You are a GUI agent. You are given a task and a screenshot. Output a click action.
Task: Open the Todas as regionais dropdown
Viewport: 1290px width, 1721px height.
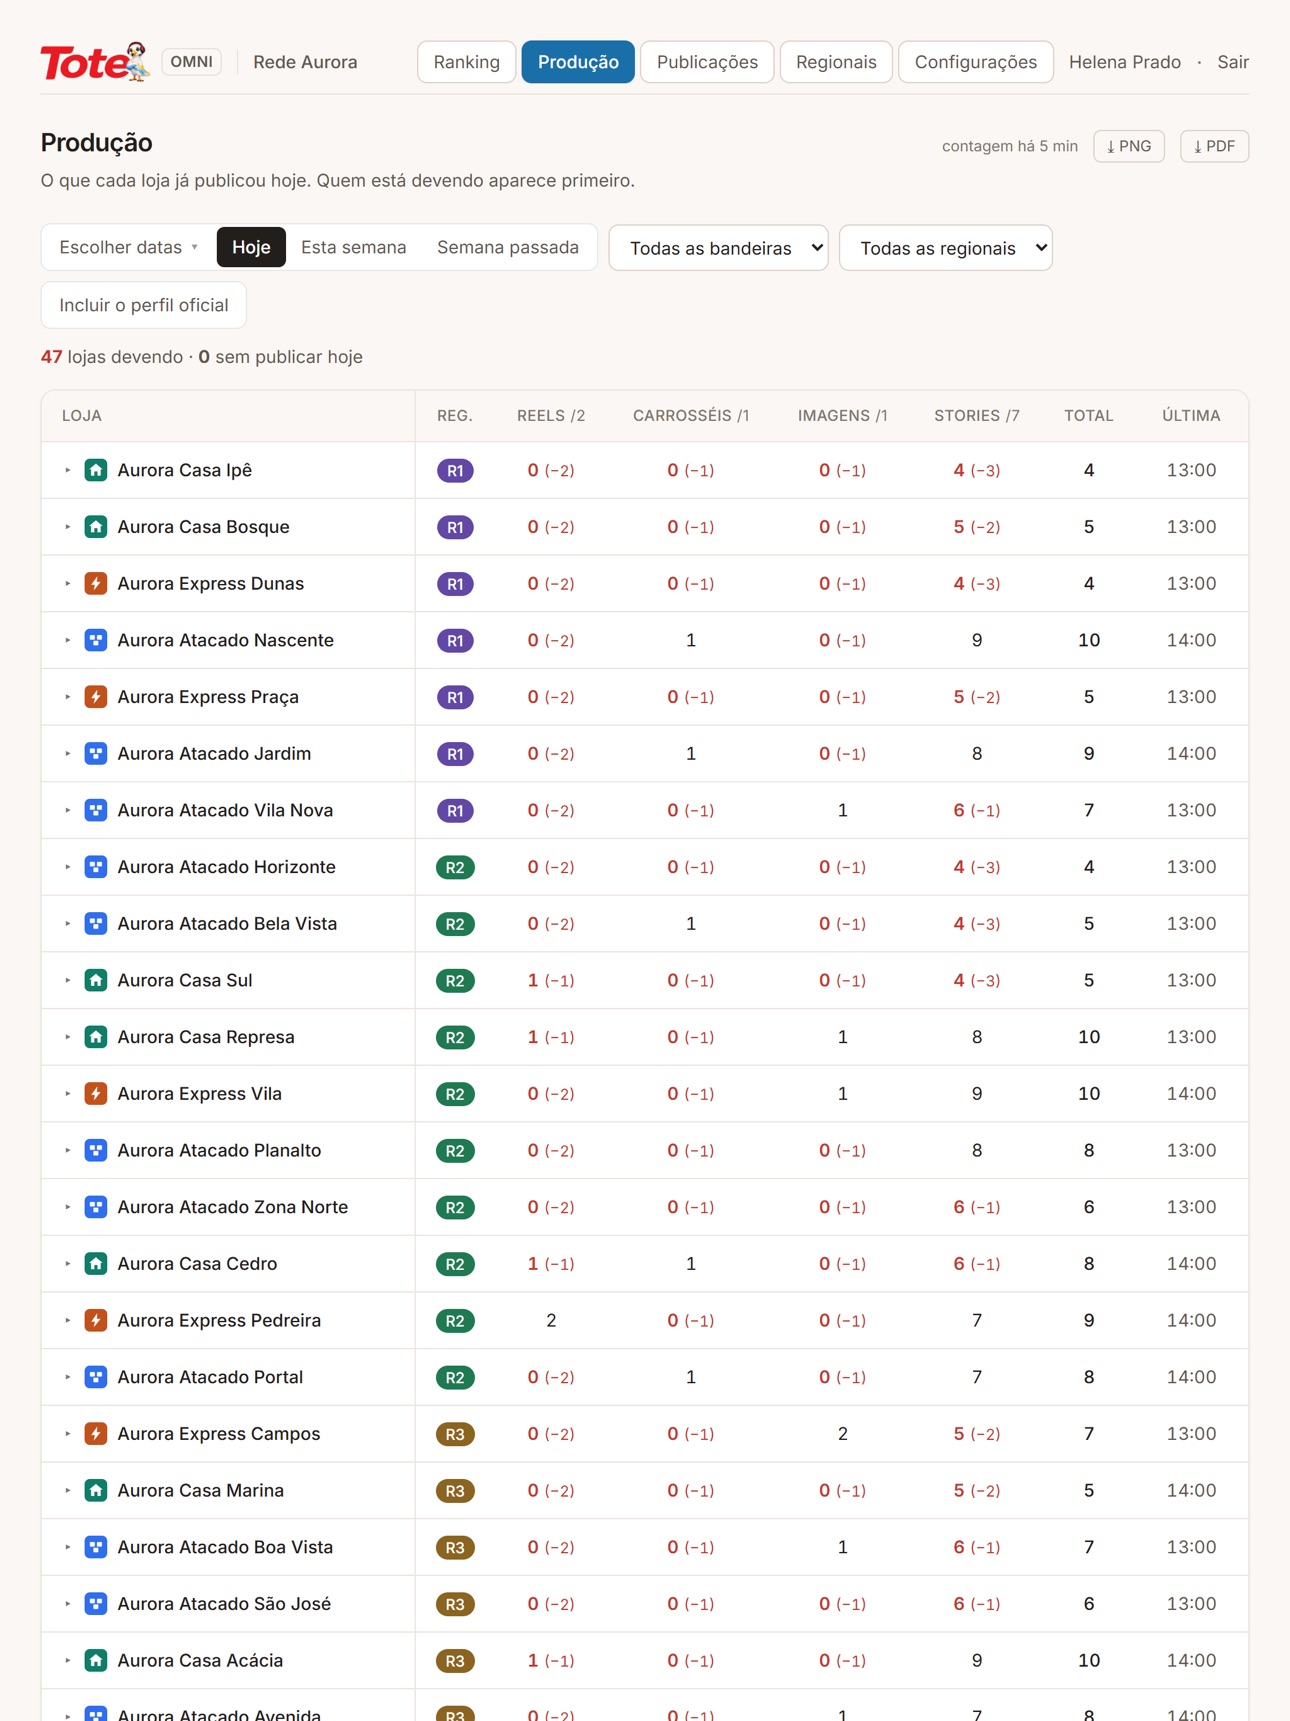coord(946,248)
